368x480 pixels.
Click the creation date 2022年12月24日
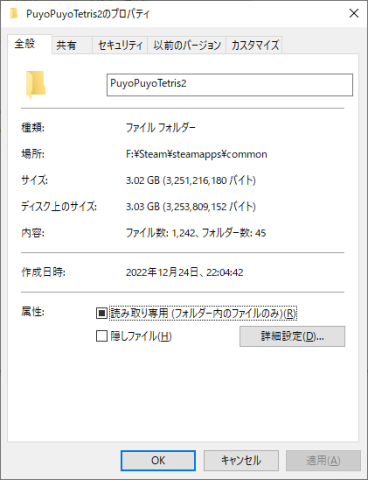click(x=162, y=272)
